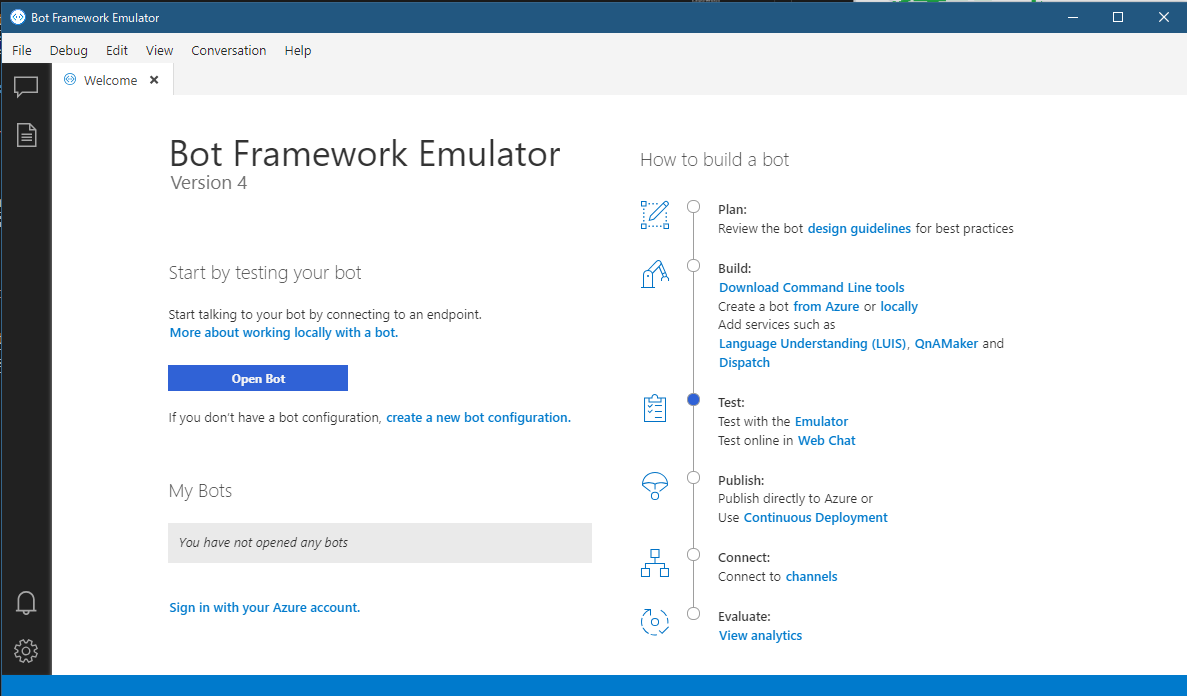Click 'You have not opened any bots' box
The image size is (1187, 696).
(x=380, y=543)
